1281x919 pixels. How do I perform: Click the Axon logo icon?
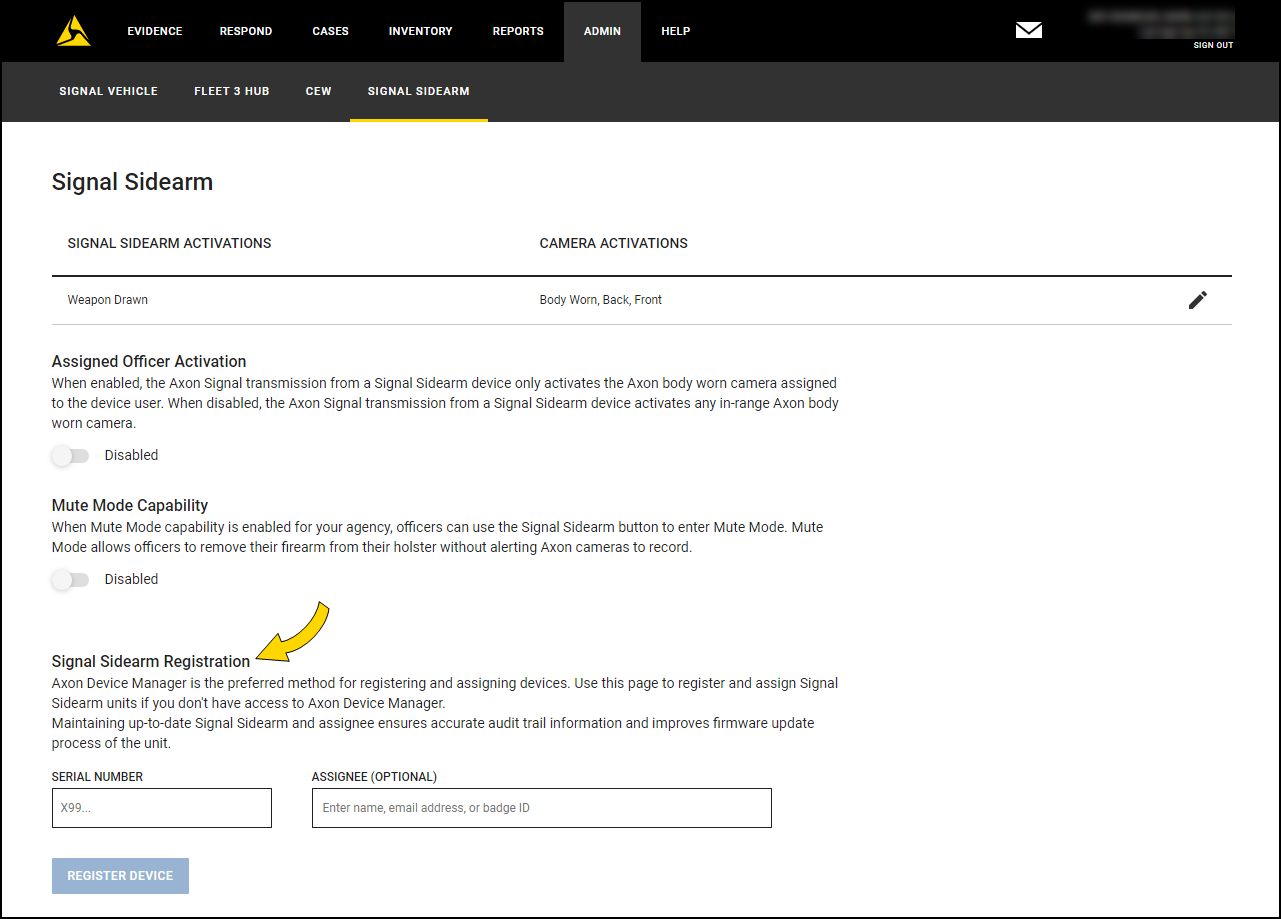tap(73, 31)
